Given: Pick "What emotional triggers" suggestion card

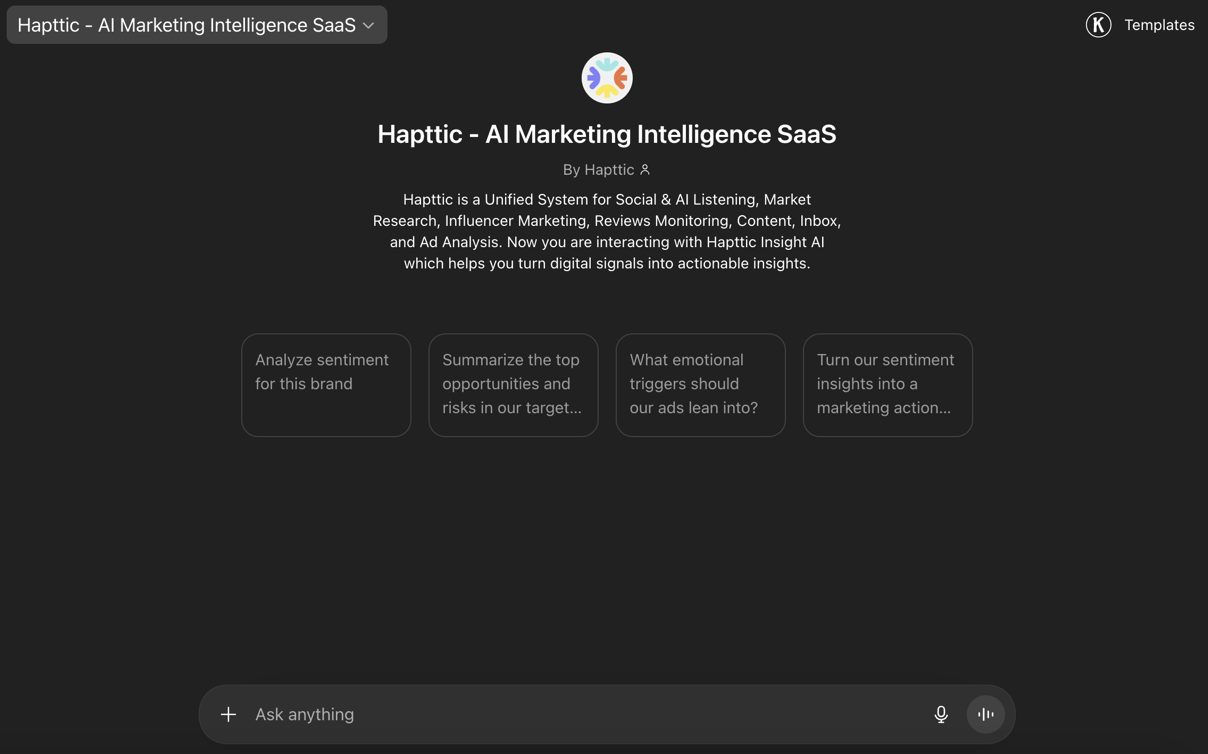Looking at the screenshot, I should [x=700, y=385].
